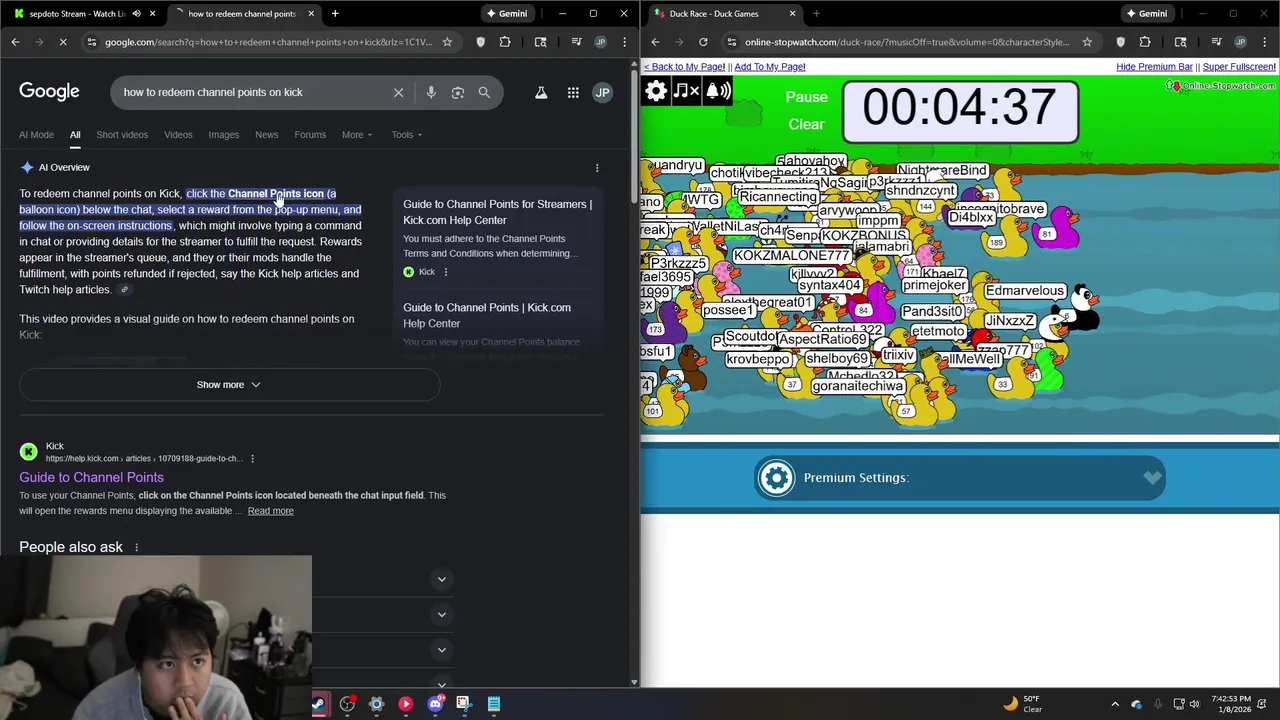Expand the Premium Settings panel
Screen dimensions: 1280x720
[x=1152, y=477]
